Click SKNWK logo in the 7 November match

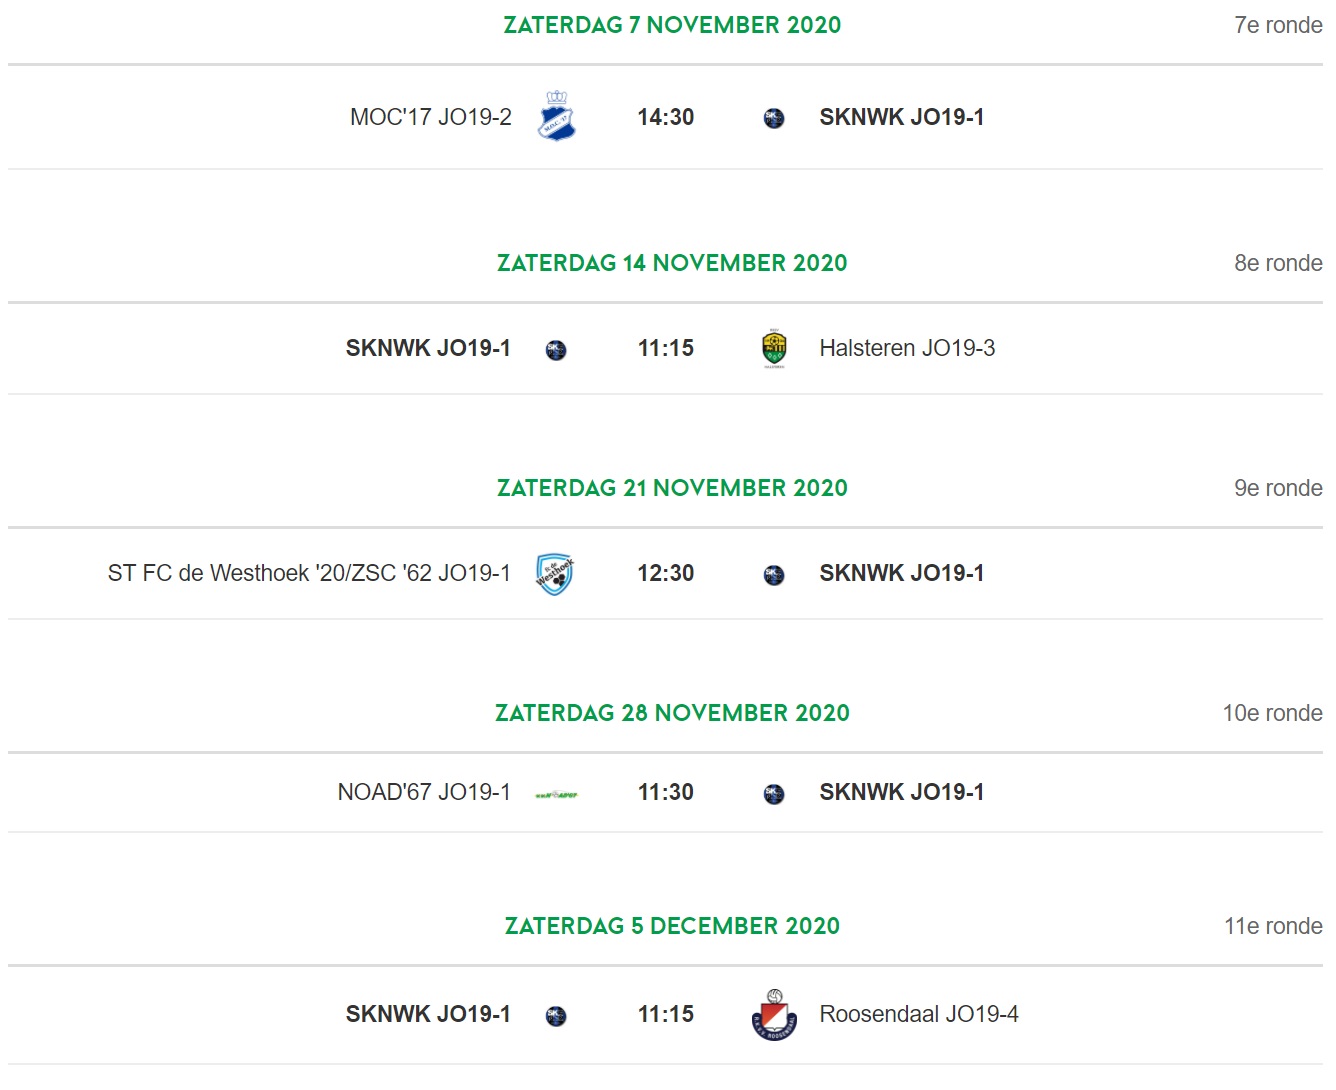[x=774, y=118]
